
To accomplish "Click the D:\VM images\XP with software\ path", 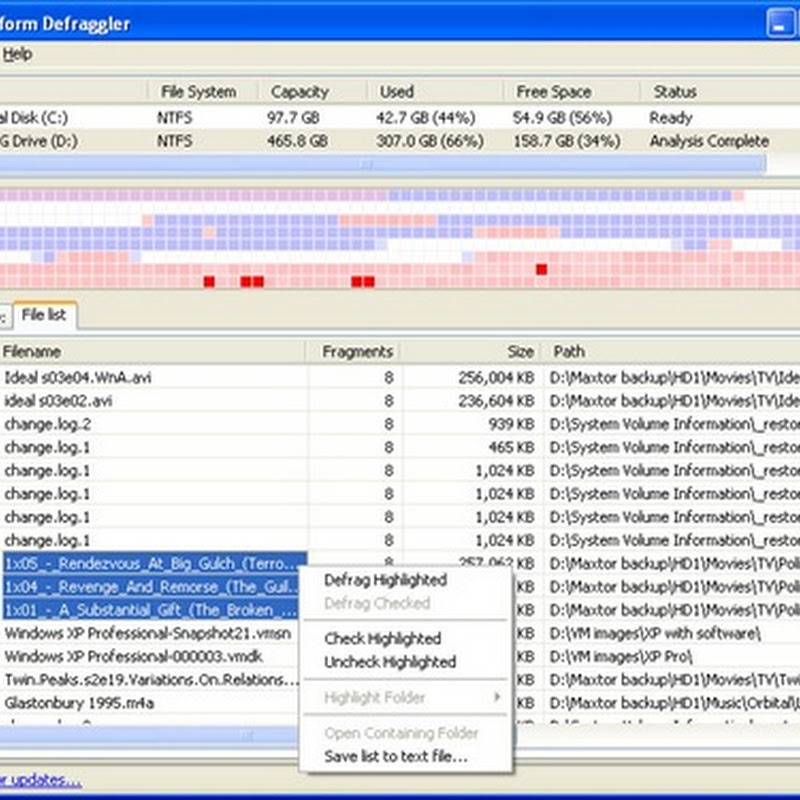I will coord(655,634).
